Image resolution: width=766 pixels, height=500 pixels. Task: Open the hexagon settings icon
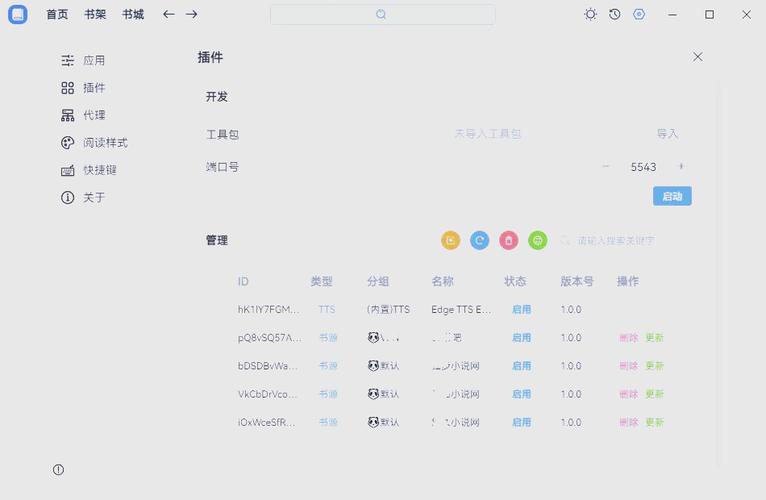[639, 14]
